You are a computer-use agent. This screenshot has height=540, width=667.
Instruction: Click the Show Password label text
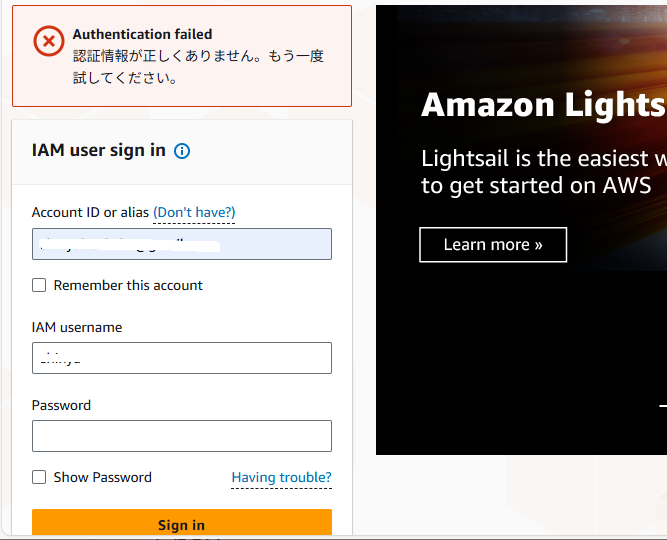pyautogui.click(x=102, y=477)
